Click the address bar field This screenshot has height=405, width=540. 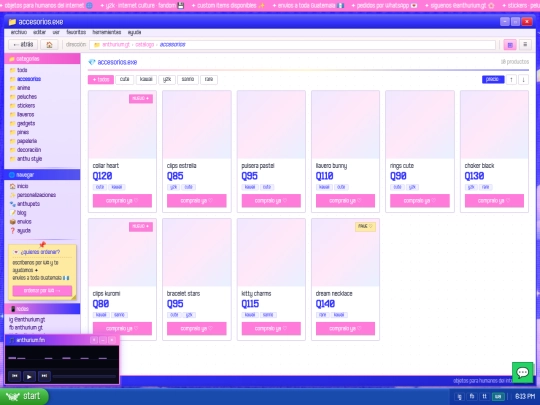pyautogui.click(x=292, y=45)
